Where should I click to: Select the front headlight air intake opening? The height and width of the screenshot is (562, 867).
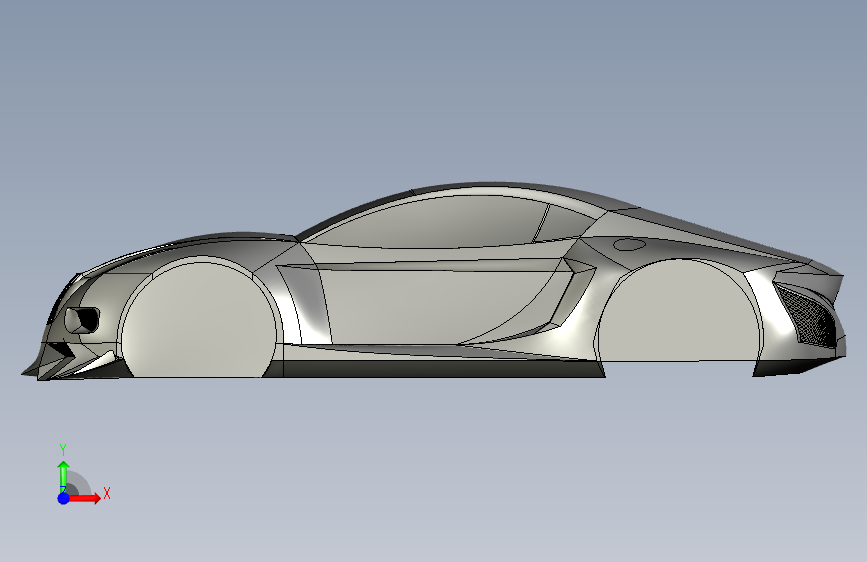82,320
